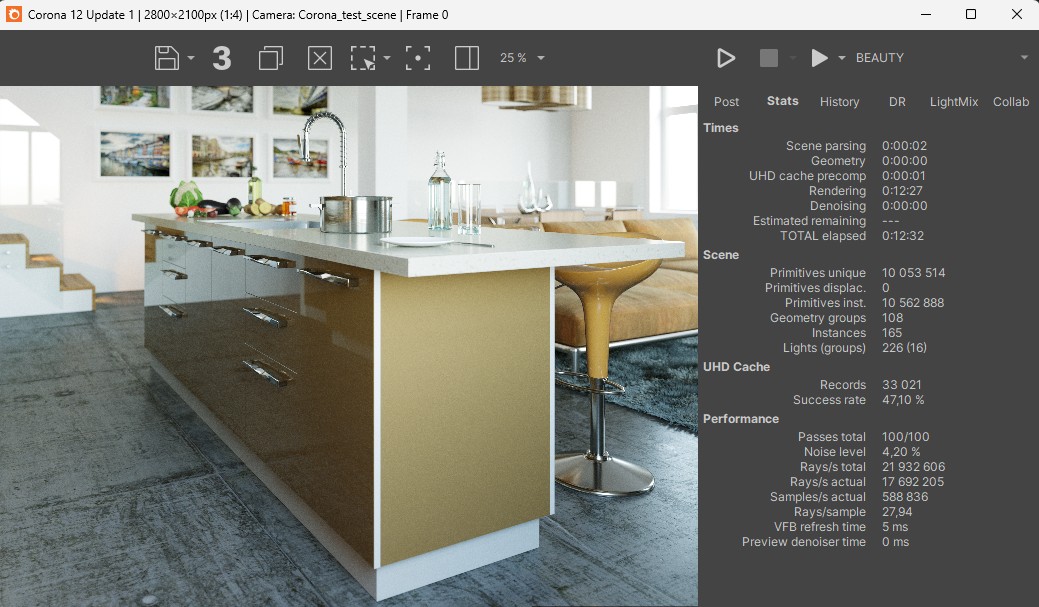Start rendering with the outlined play button
The image size is (1039, 607).
[x=726, y=58]
